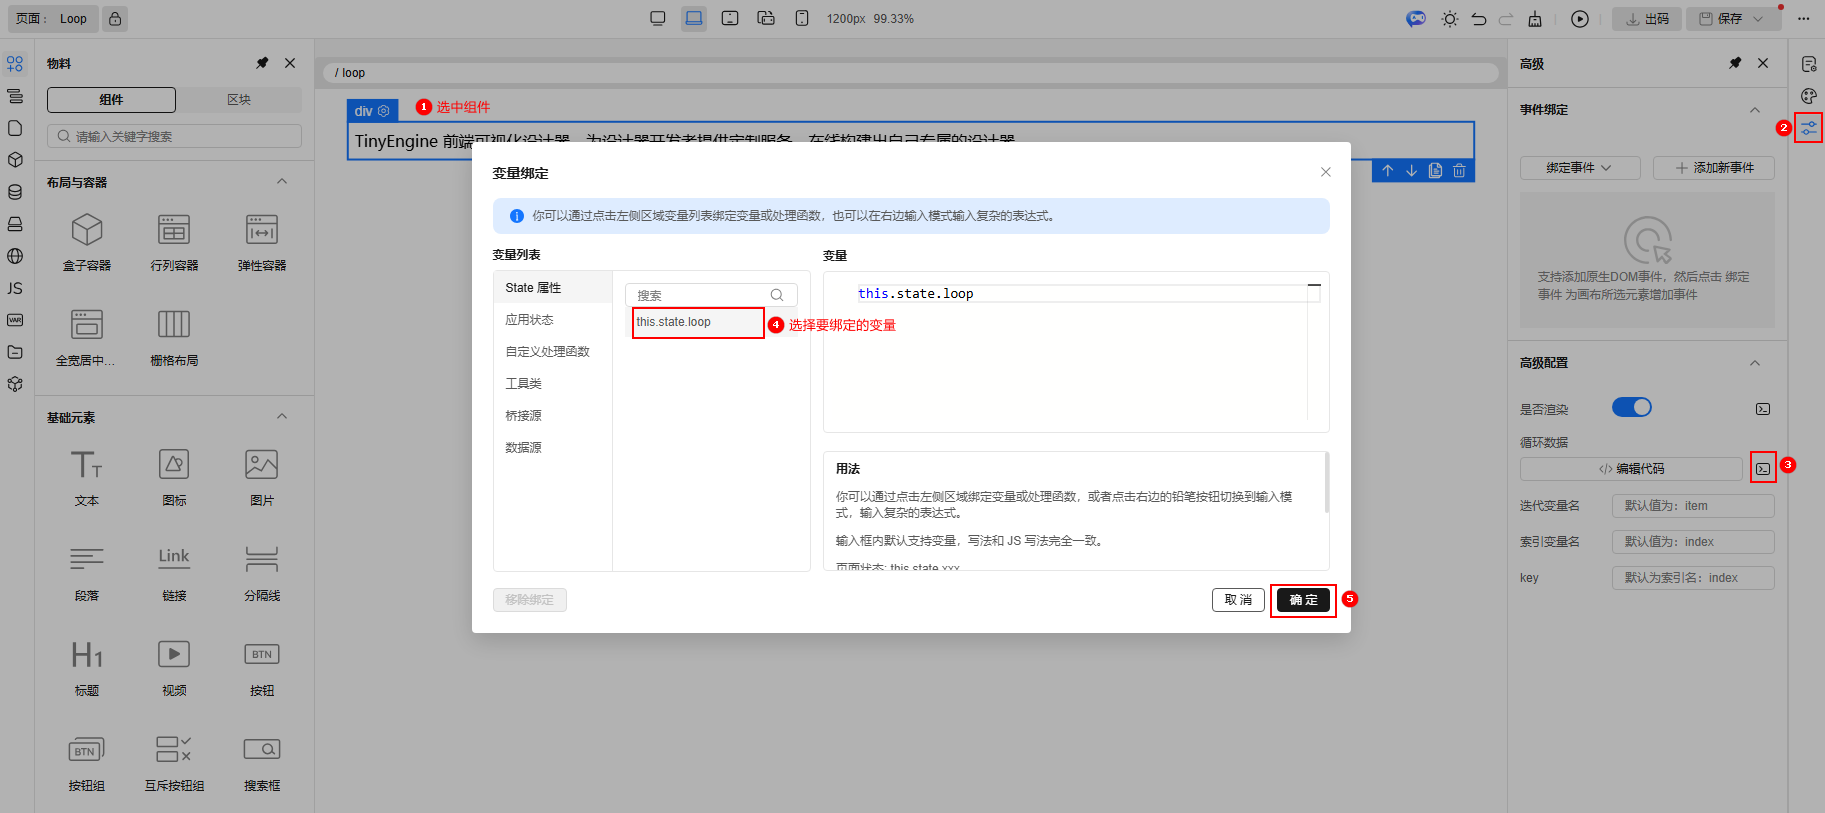Click the variable 搜索 input field
The width and height of the screenshot is (1825, 813).
coord(702,295)
